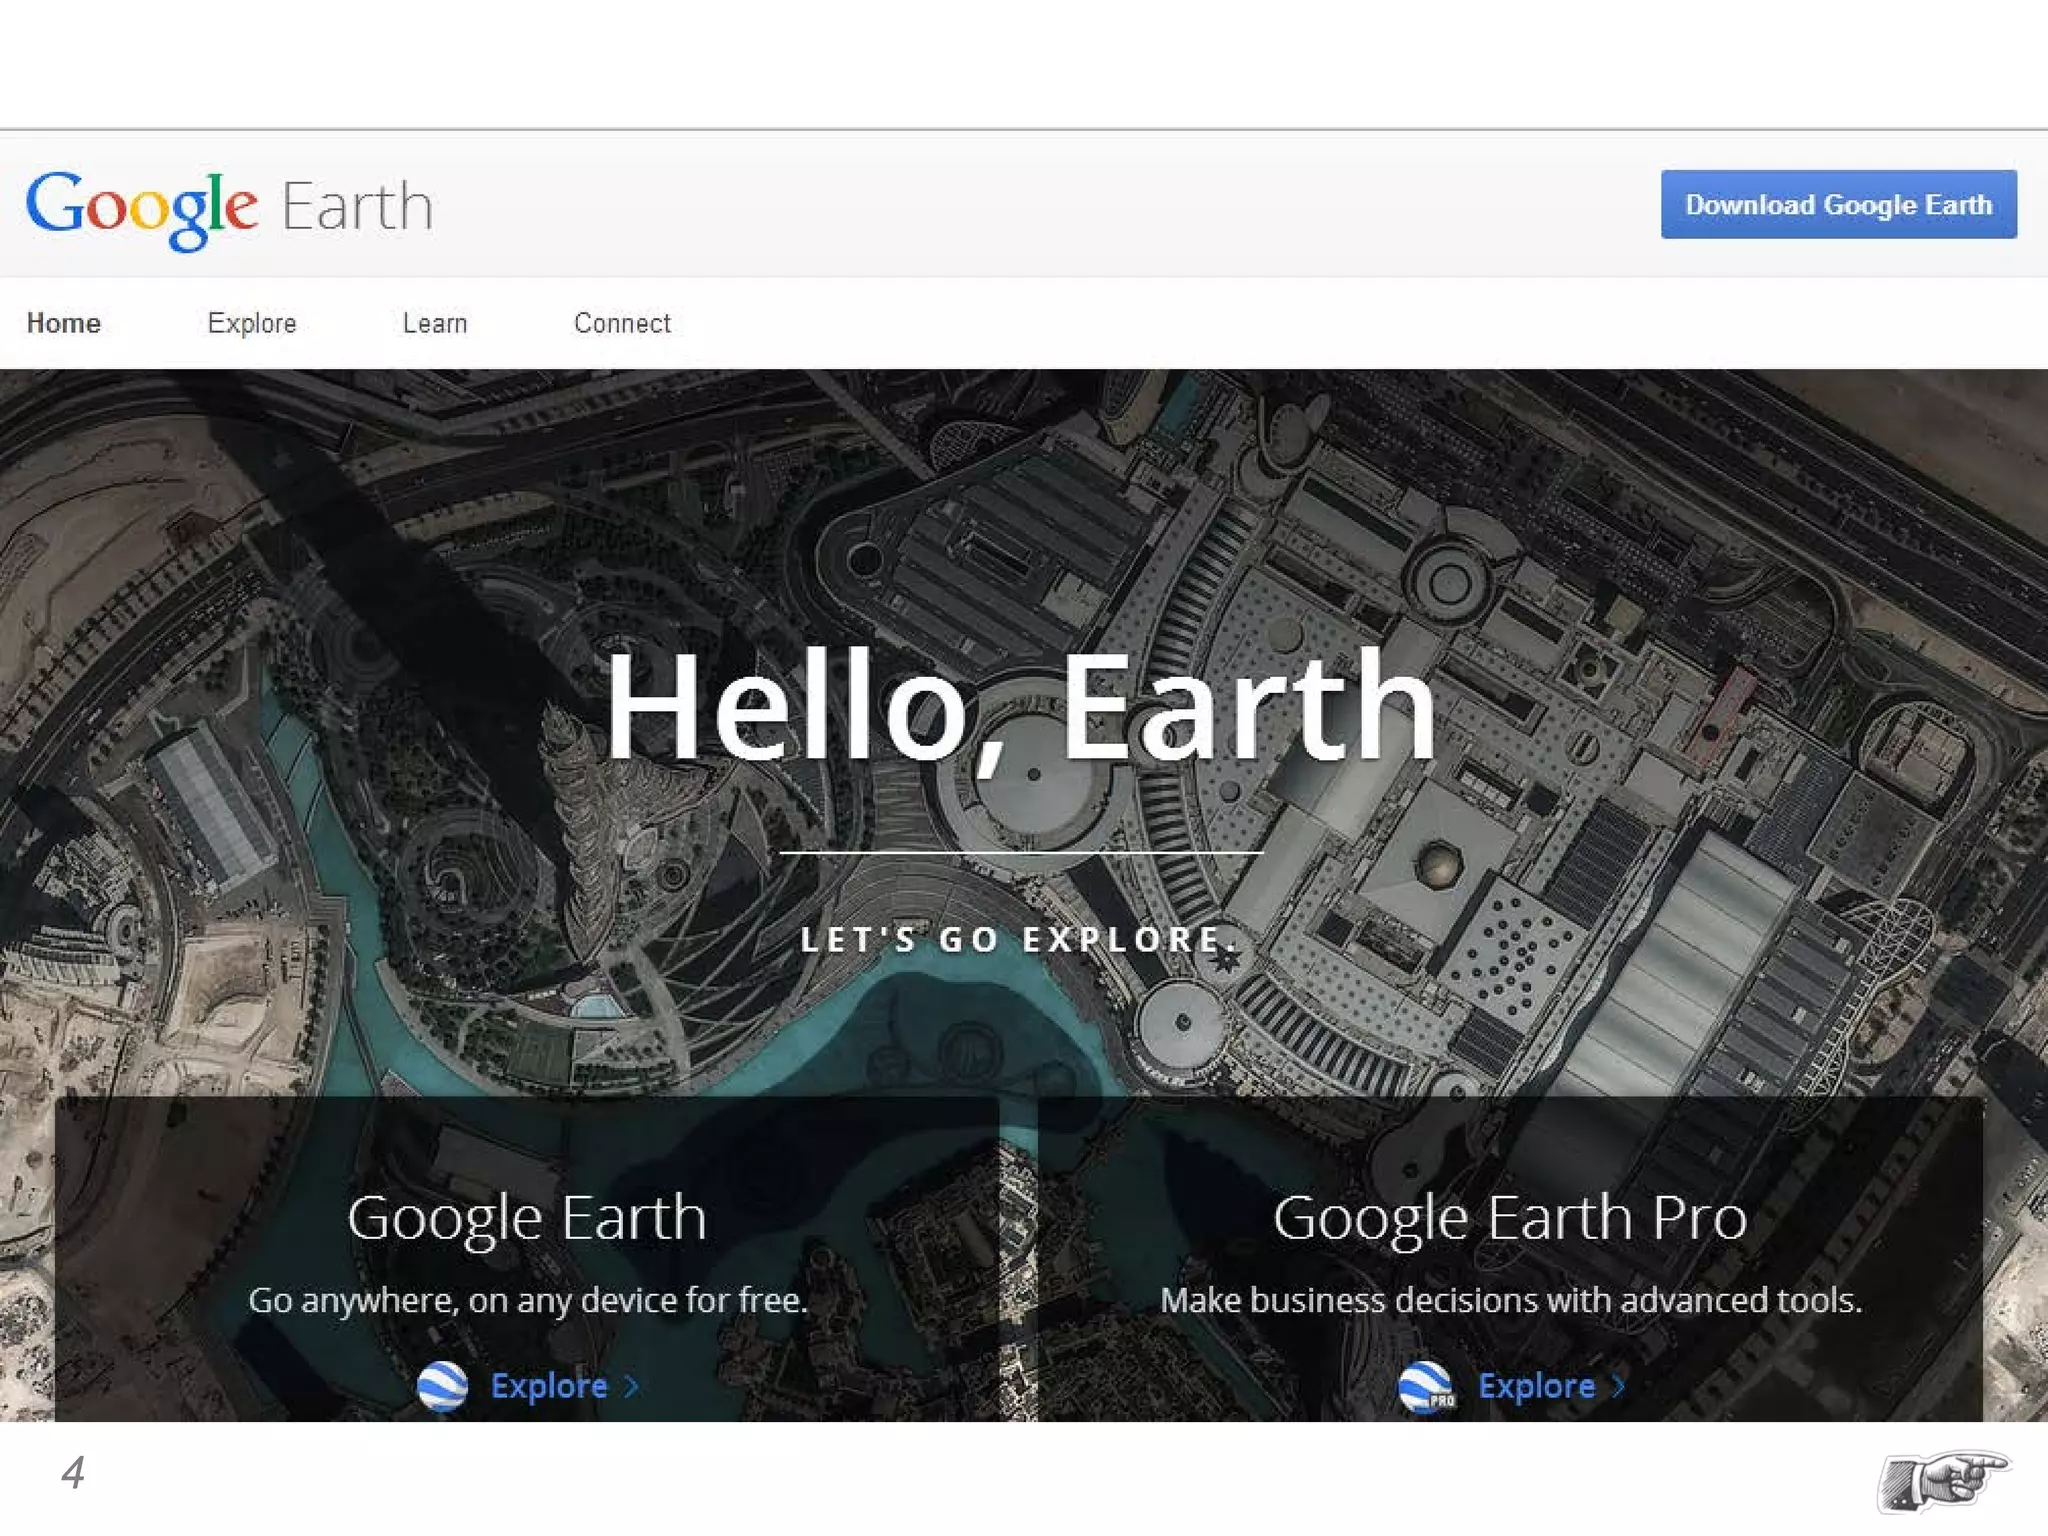
Task: Click the Google Earth card heading
Action: [x=527, y=1218]
